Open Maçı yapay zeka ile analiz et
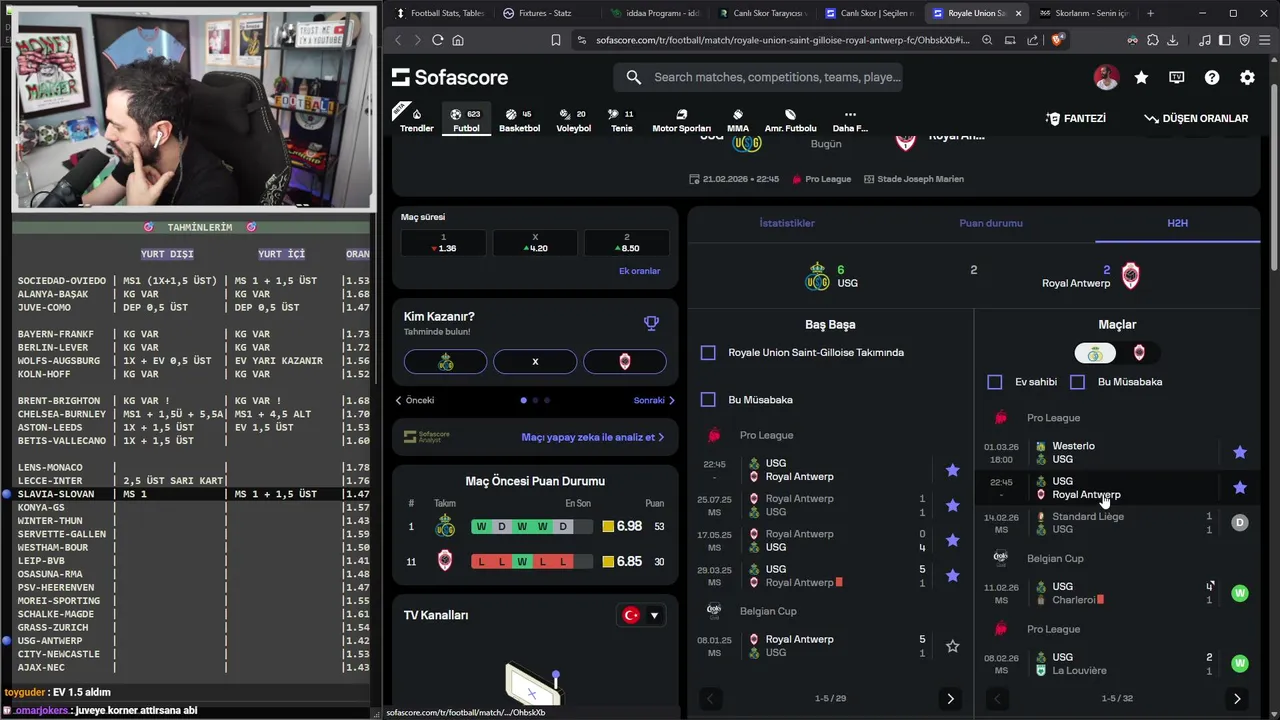Viewport: 1280px width, 720px height. point(592,437)
